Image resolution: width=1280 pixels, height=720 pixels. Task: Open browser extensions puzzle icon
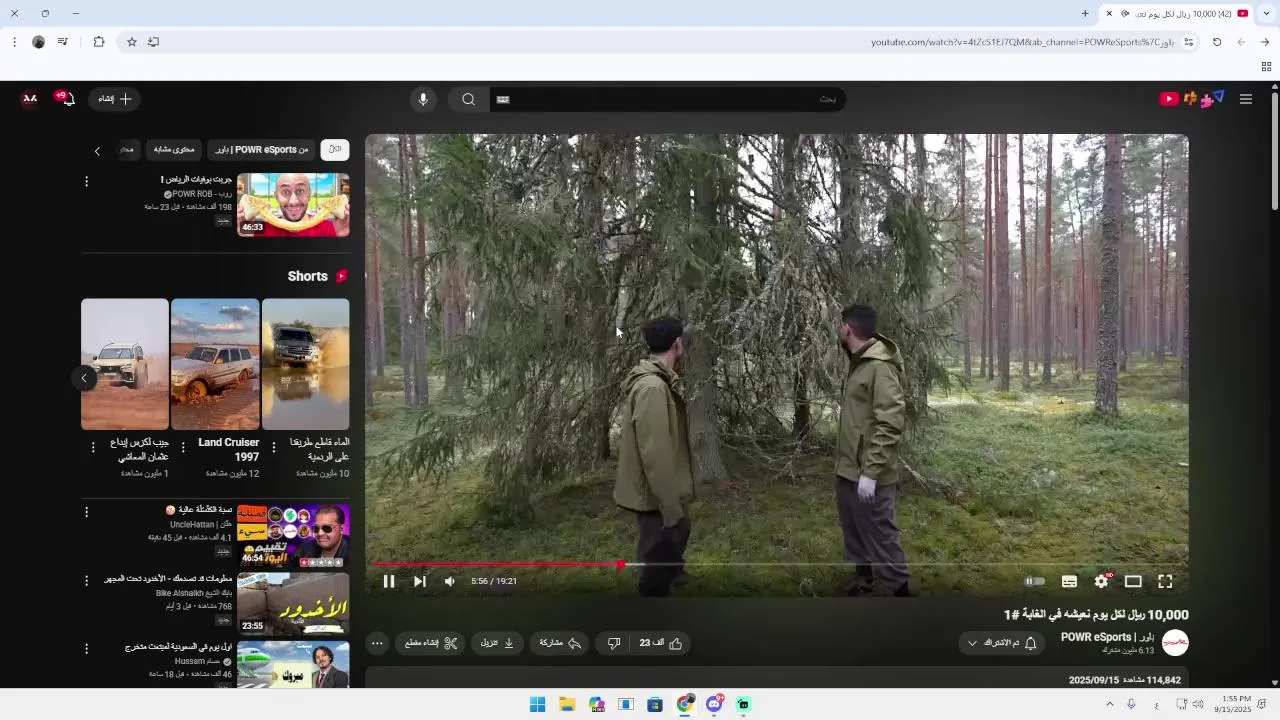[x=99, y=42]
